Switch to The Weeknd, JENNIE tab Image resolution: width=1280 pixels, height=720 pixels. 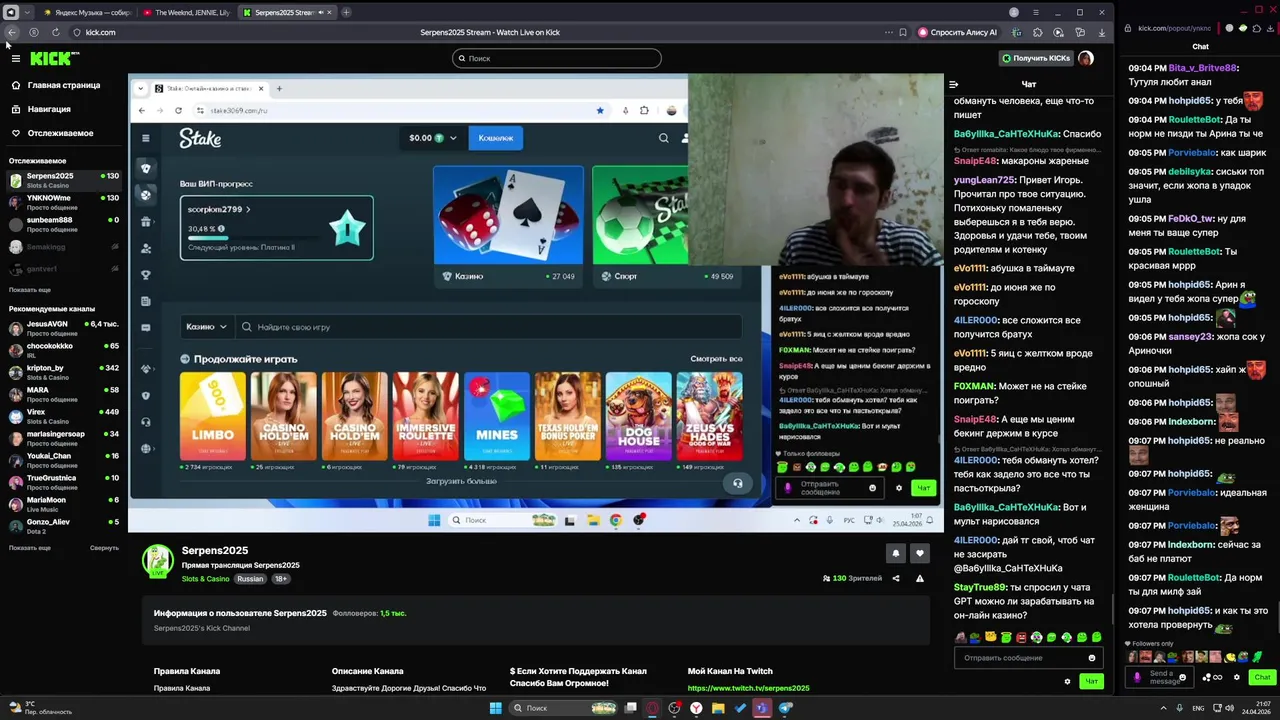[x=186, y=12]
